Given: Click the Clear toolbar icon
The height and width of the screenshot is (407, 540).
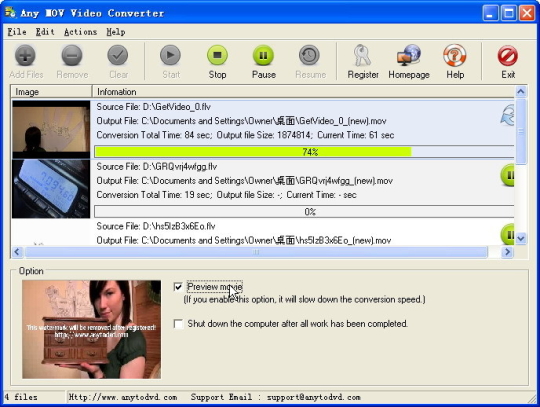Looking at the screenshot, I should (x=118, y=55).
